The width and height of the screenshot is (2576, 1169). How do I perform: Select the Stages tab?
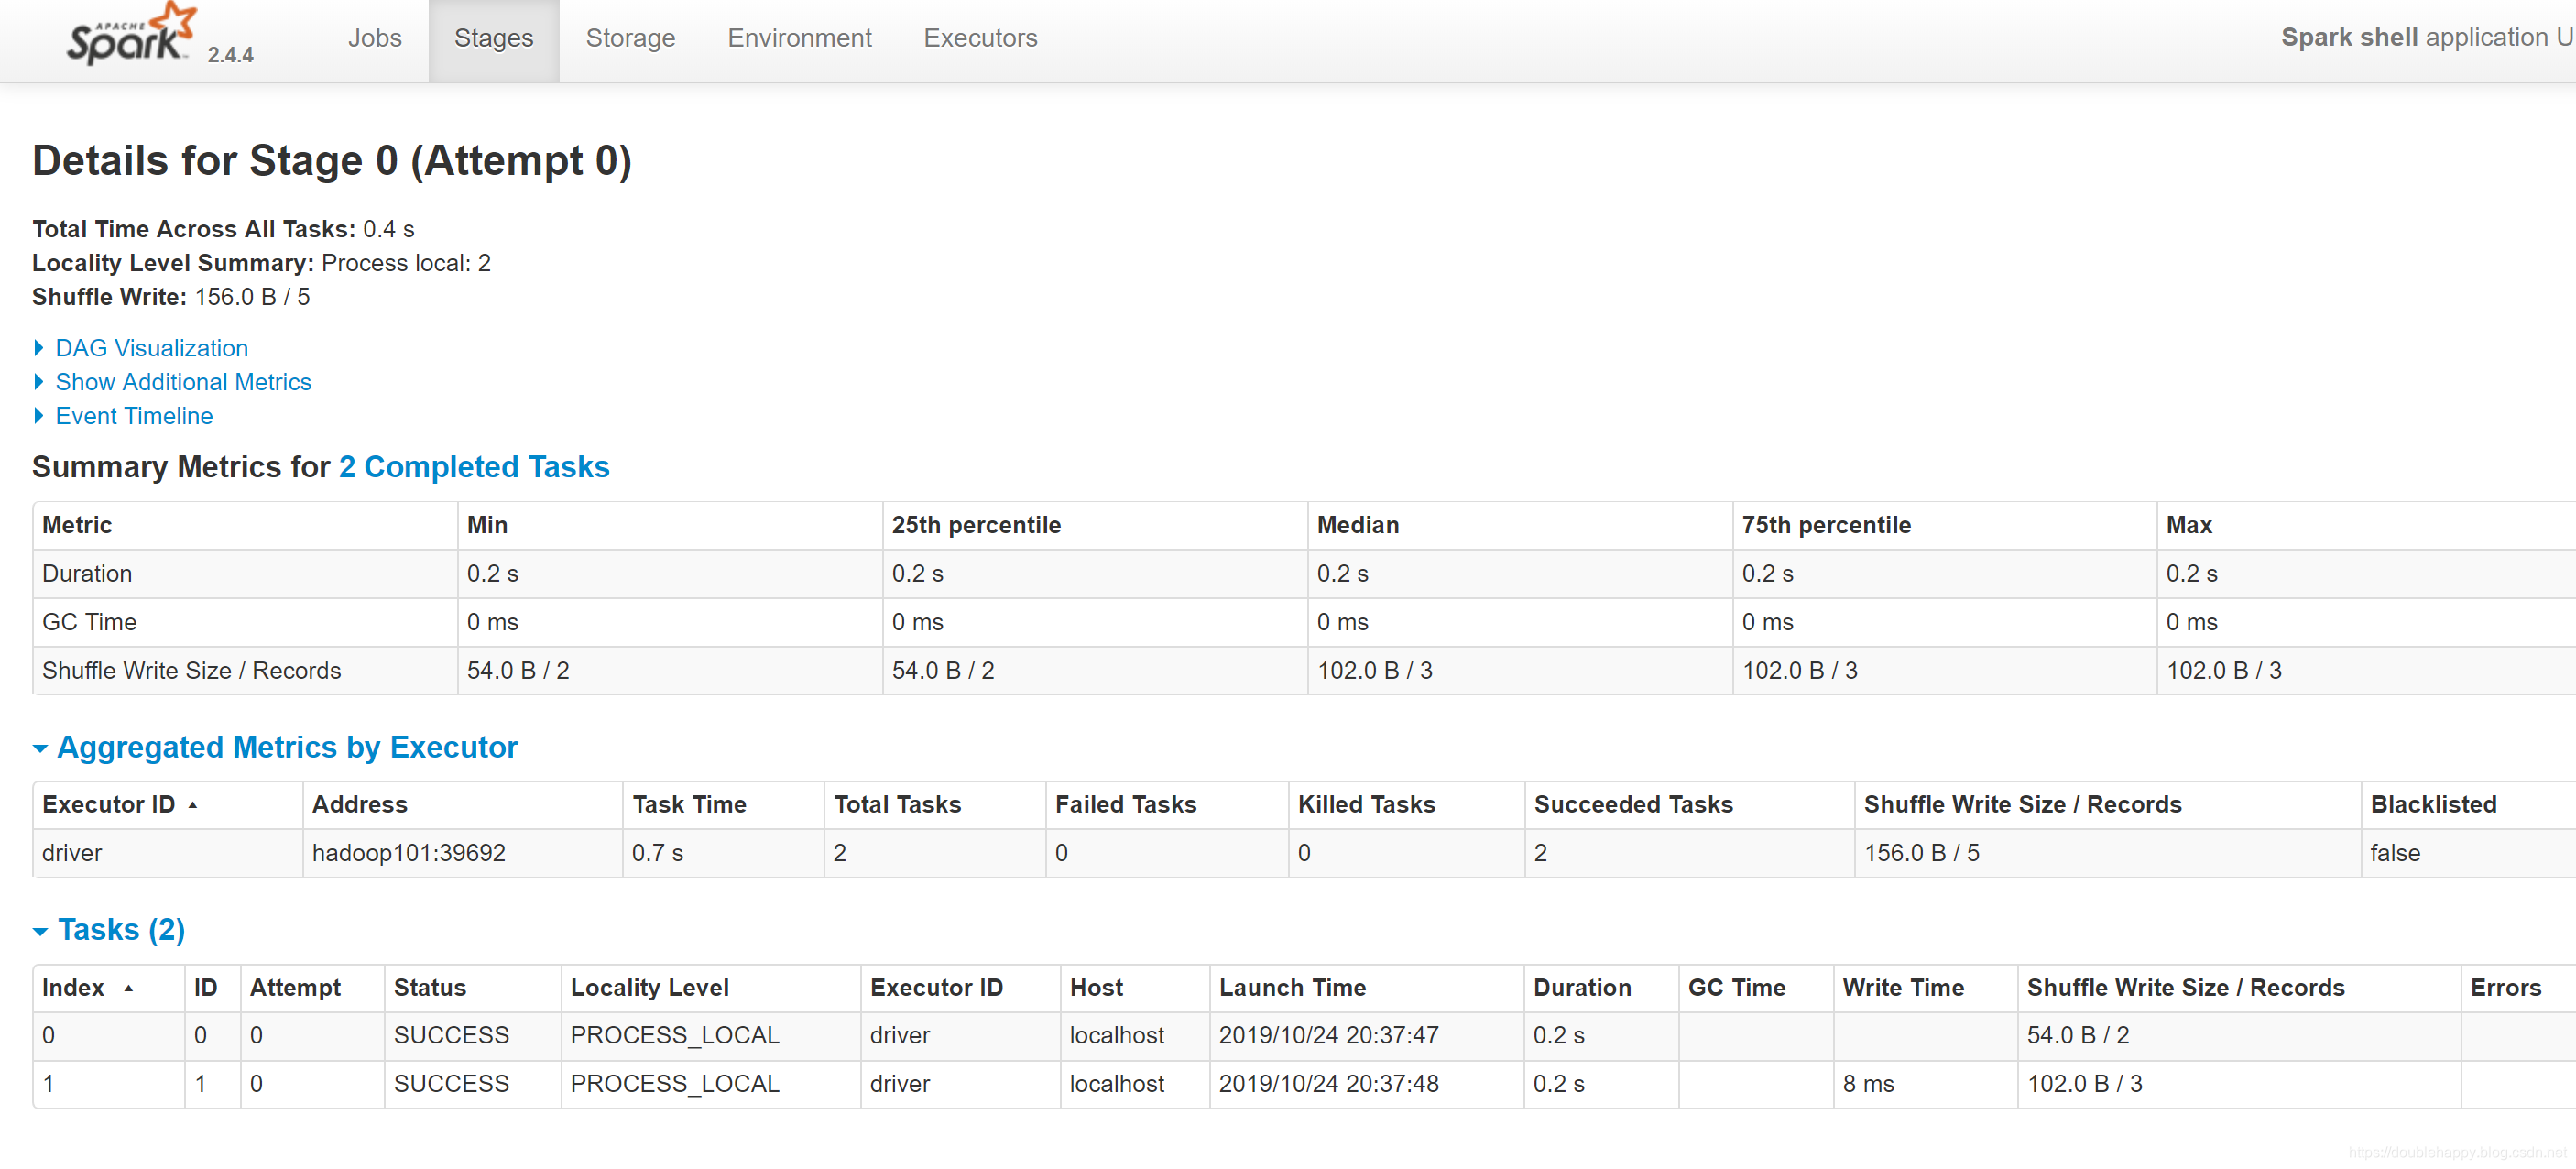click(x=493, y=38)
